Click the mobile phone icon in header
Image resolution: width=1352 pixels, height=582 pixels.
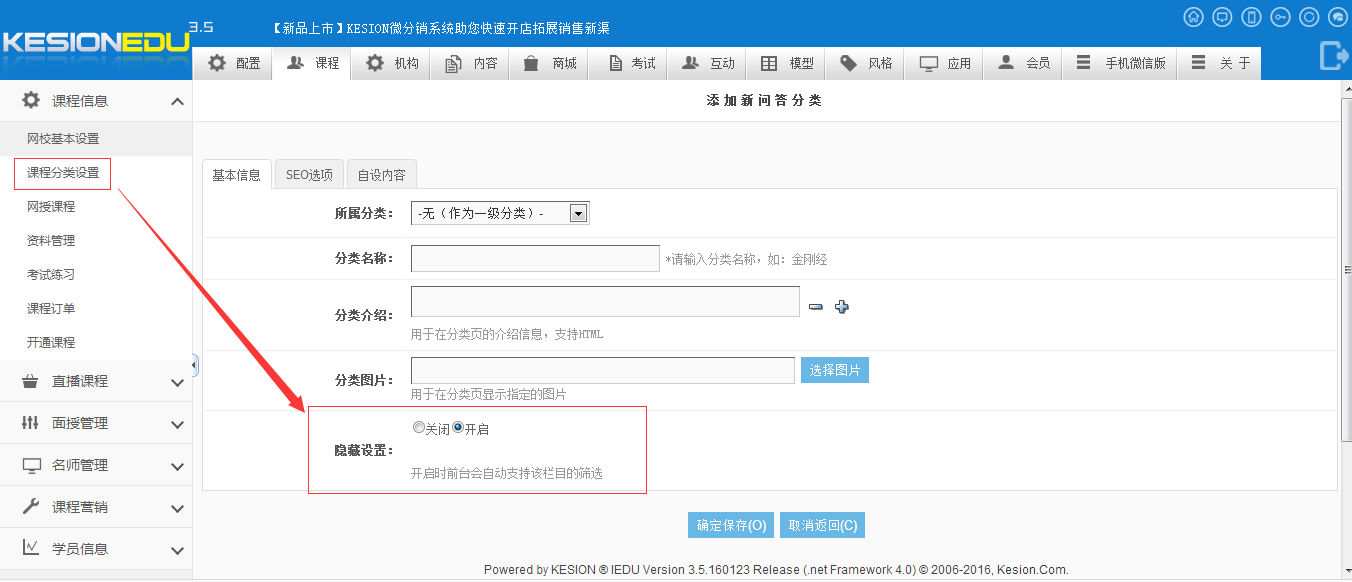(x=1251, y=17)
